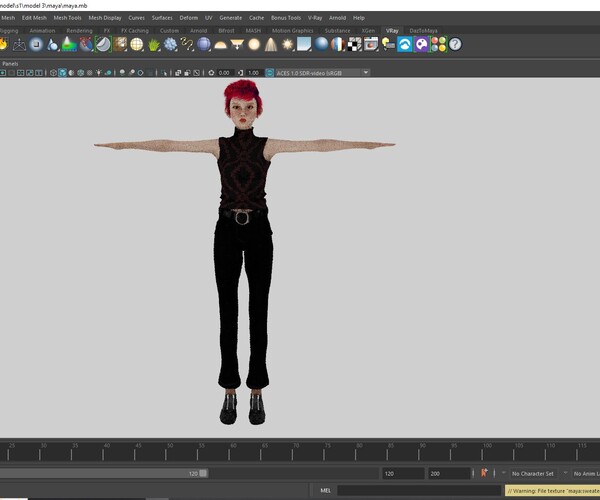600x500 pixels.
Task: Toggle use all lights bulb button
Action: pos(99,73)
